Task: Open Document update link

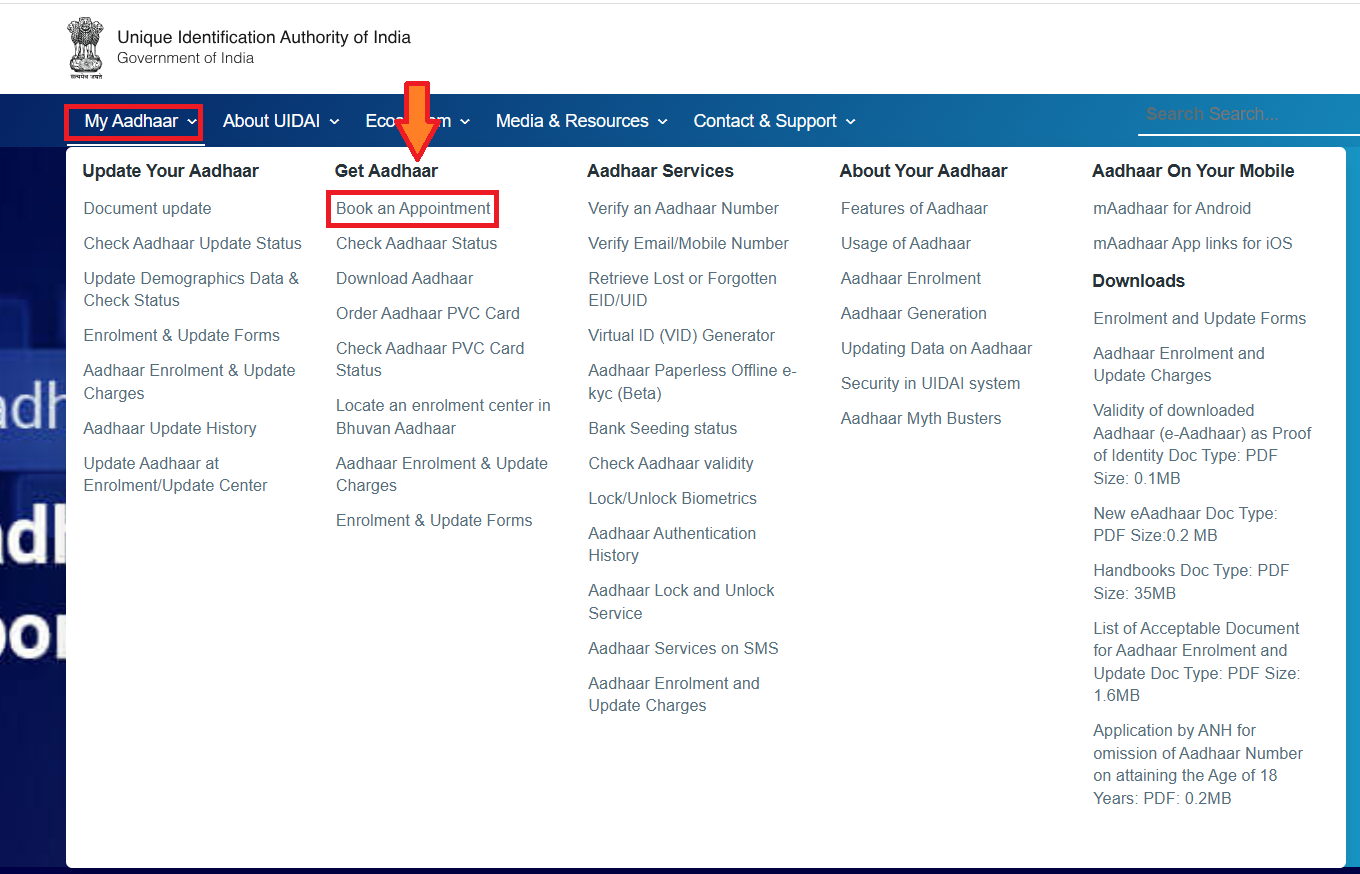Action: pos(148,209)
